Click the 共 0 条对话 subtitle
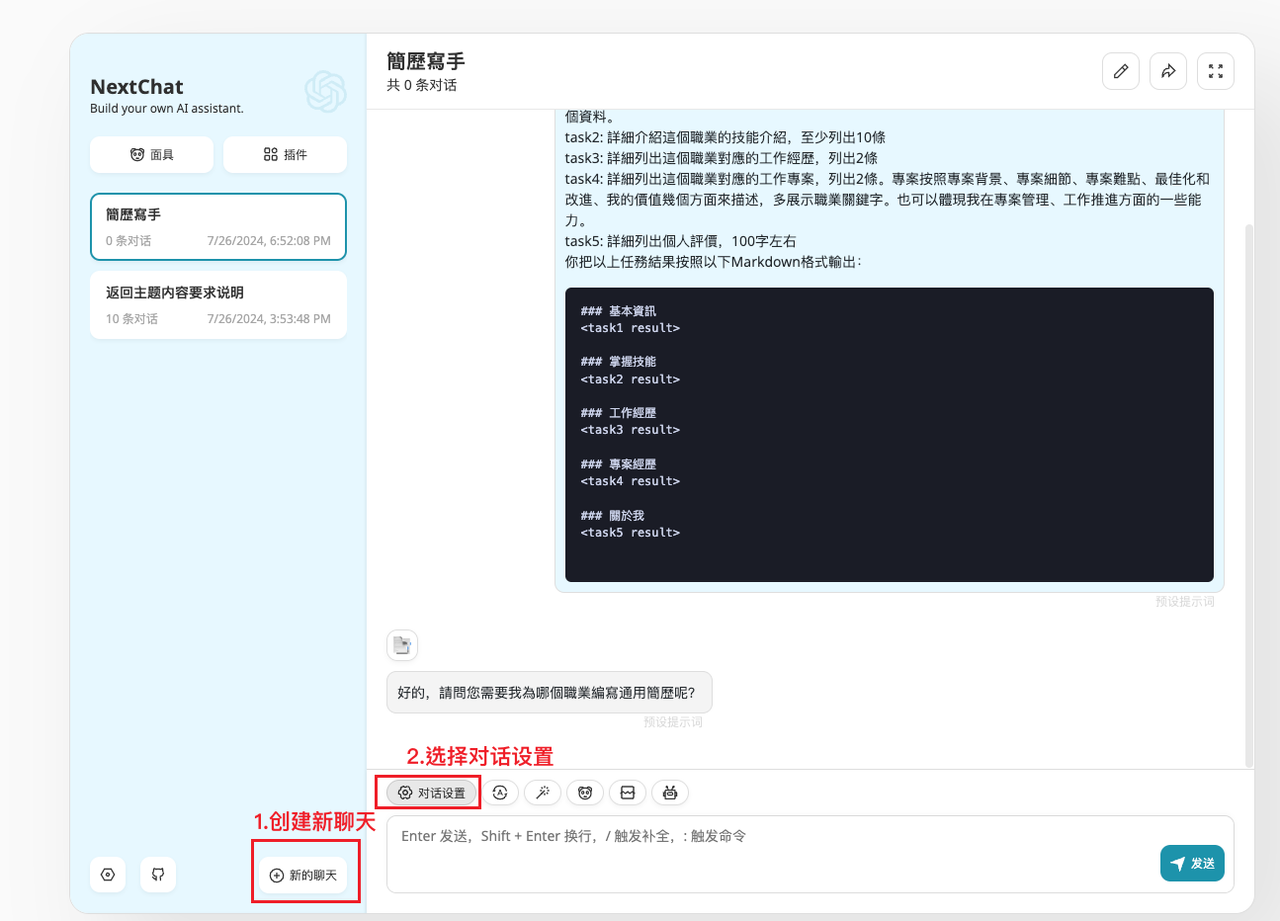 422,86
